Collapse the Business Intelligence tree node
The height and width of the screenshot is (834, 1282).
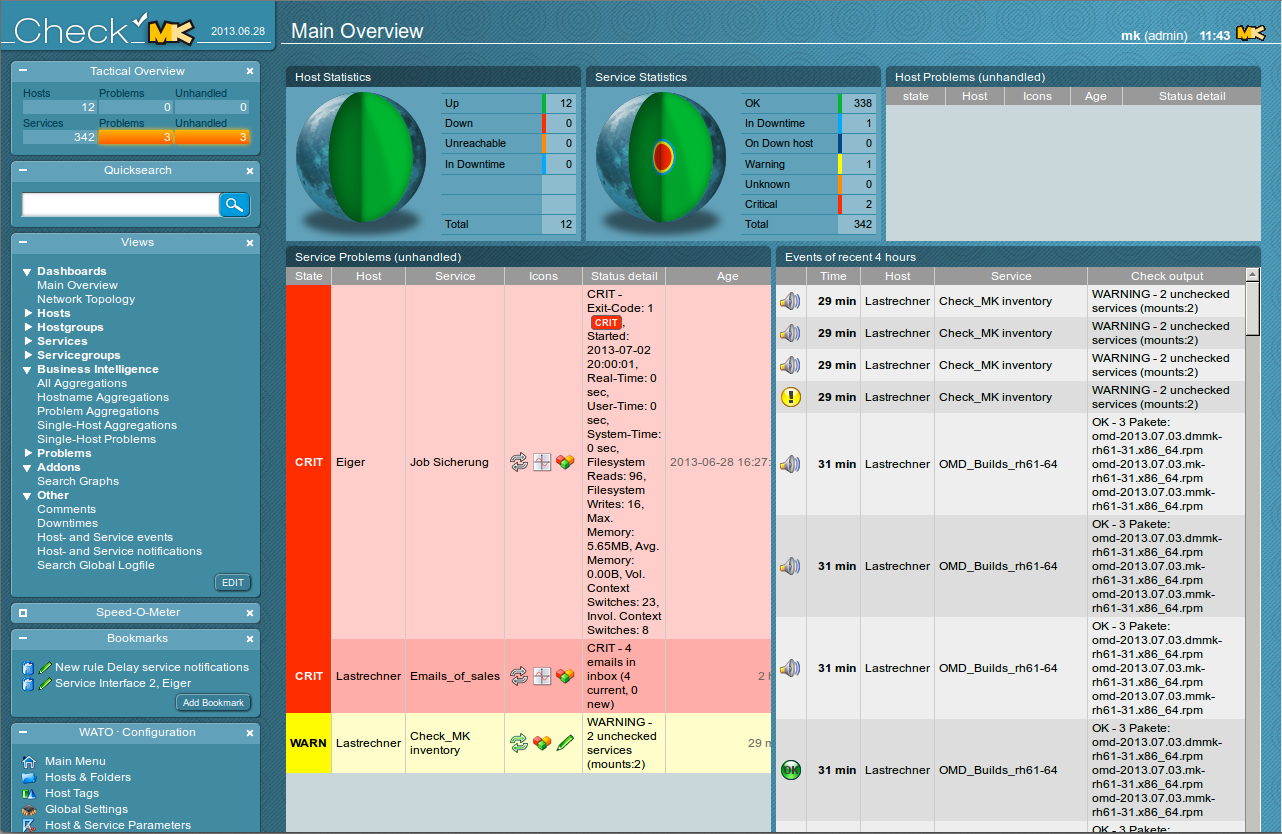pos(28,370)
